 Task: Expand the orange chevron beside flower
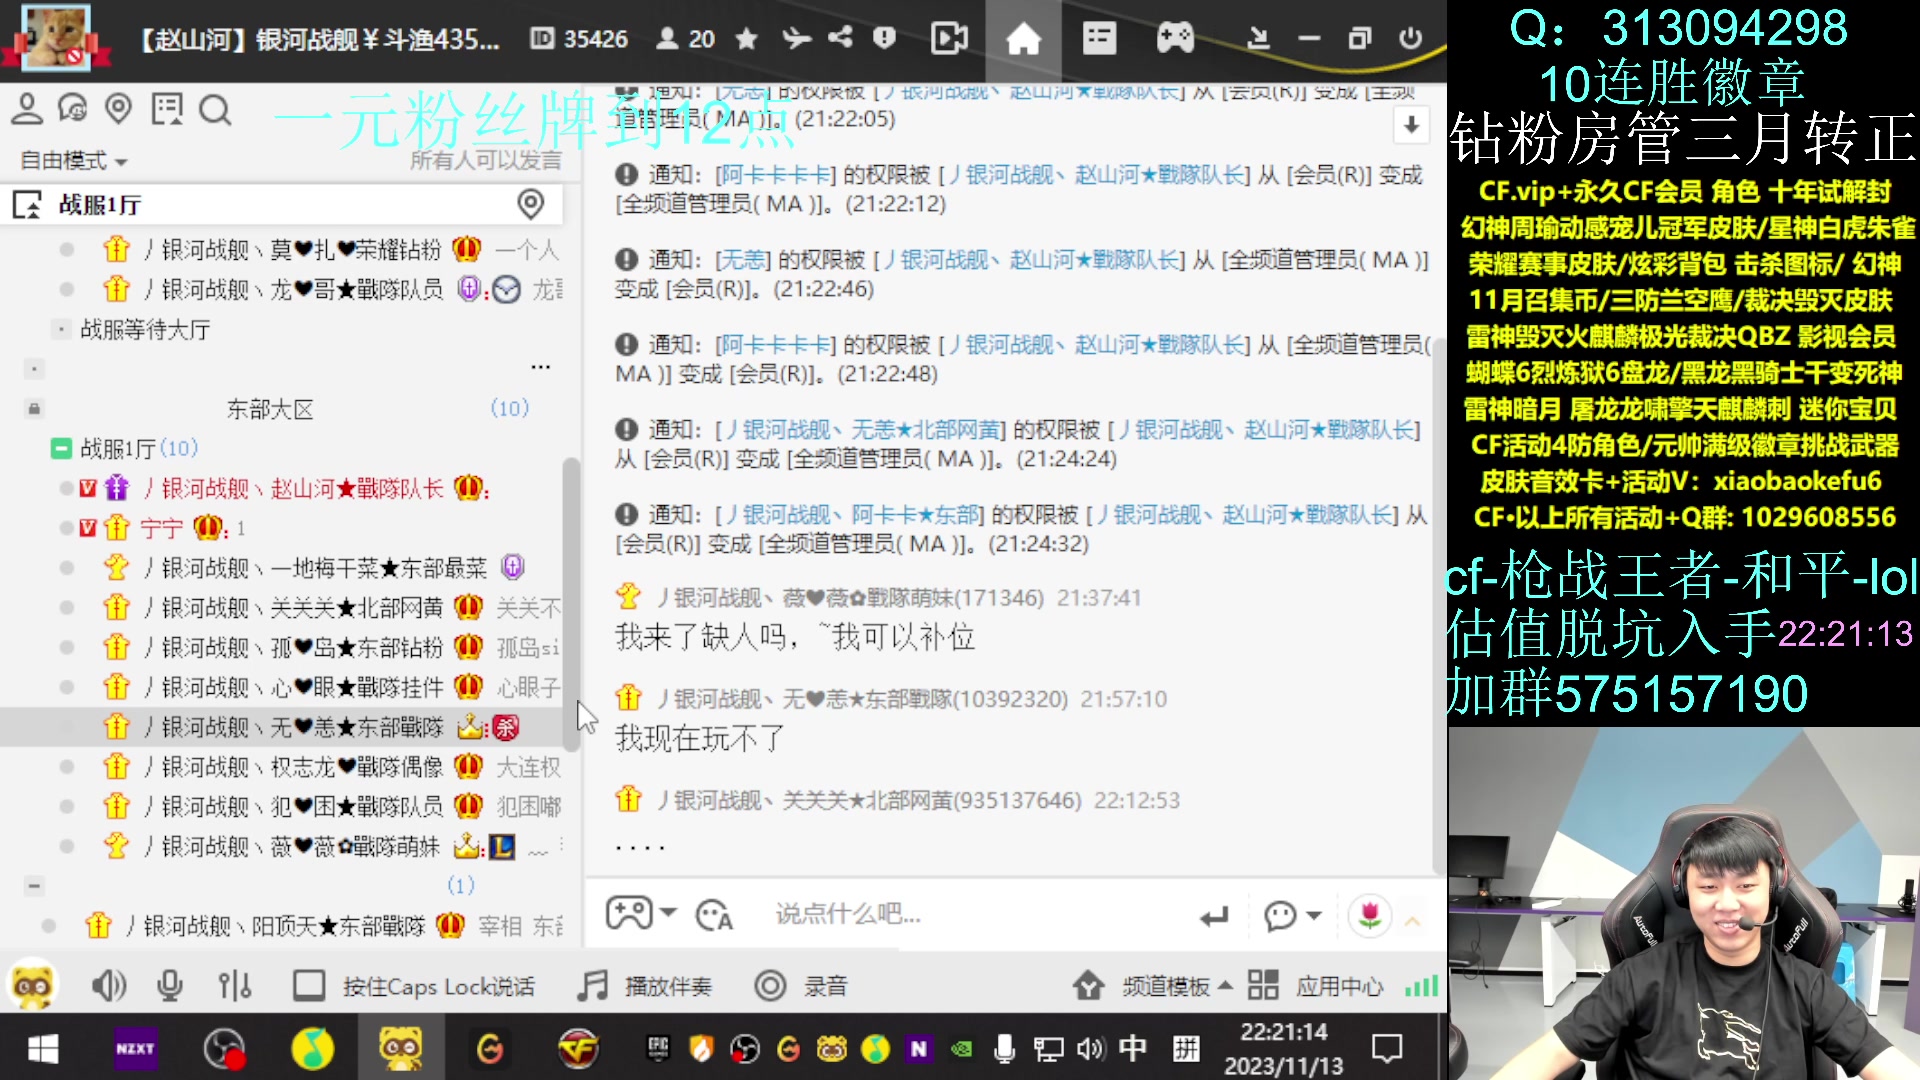[1412, 920]
